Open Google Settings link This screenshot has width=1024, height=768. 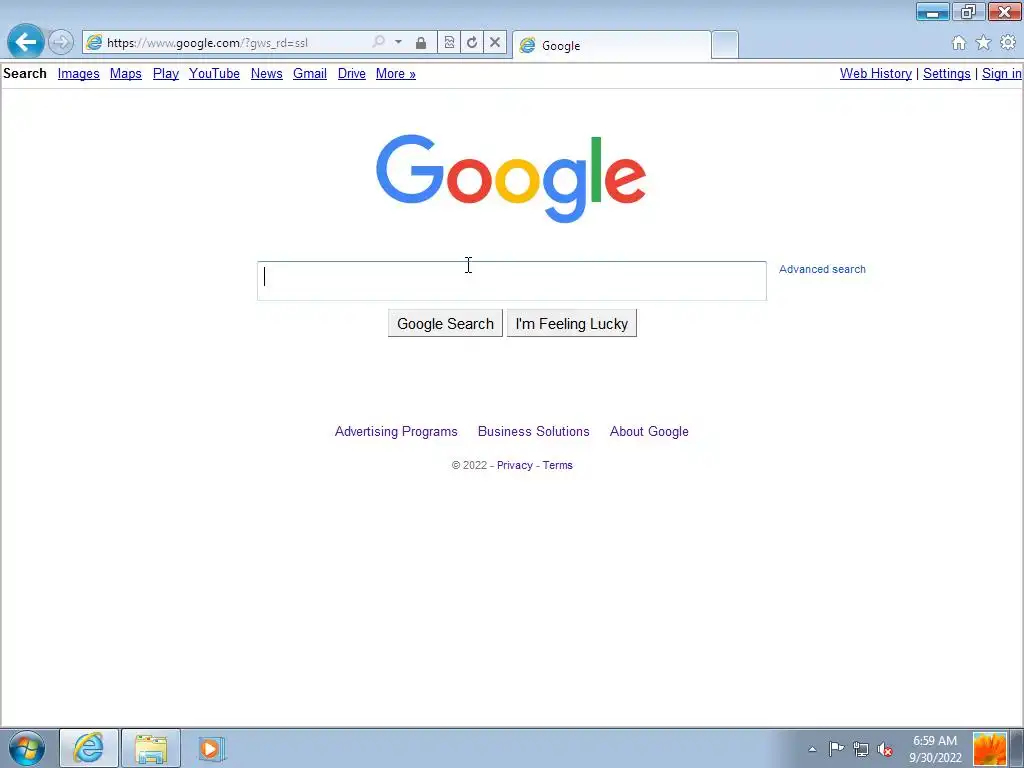click(x=946, y=73)
